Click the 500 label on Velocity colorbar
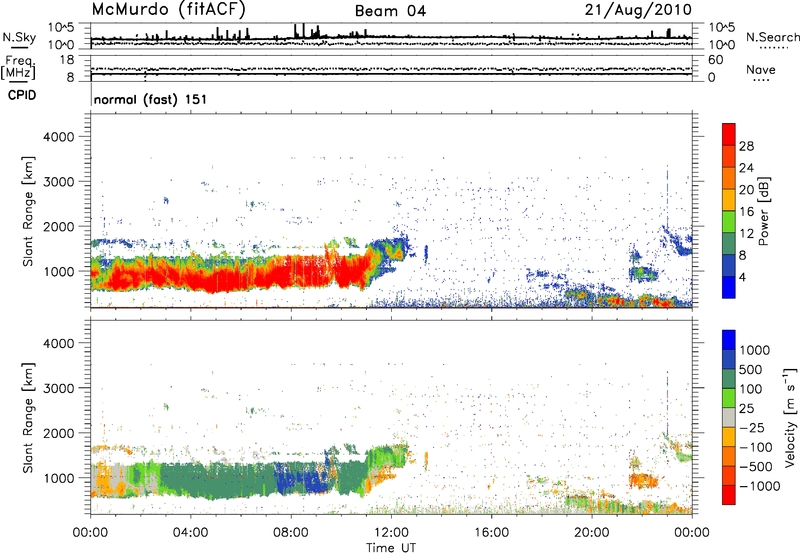 coord(751,369)
